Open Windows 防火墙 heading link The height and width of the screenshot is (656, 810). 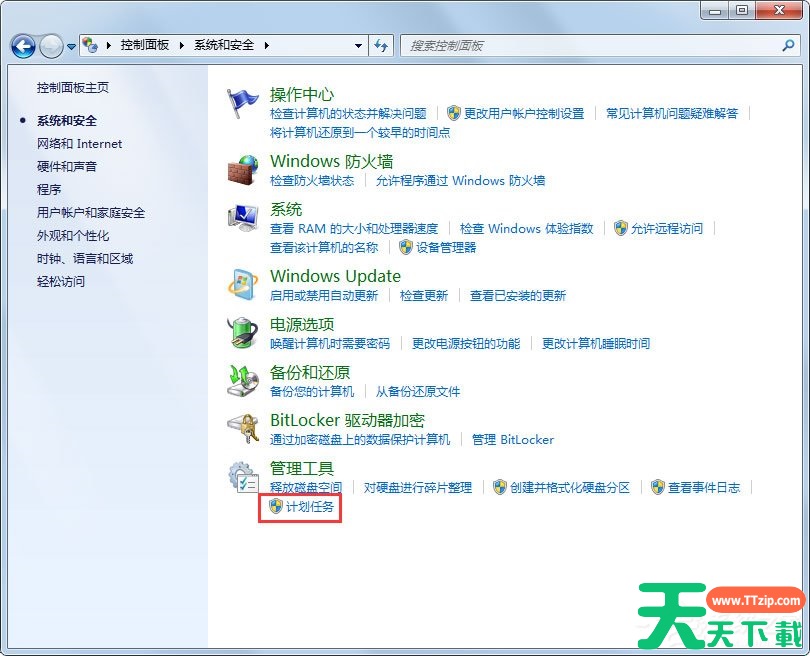(x=331, y=161)
